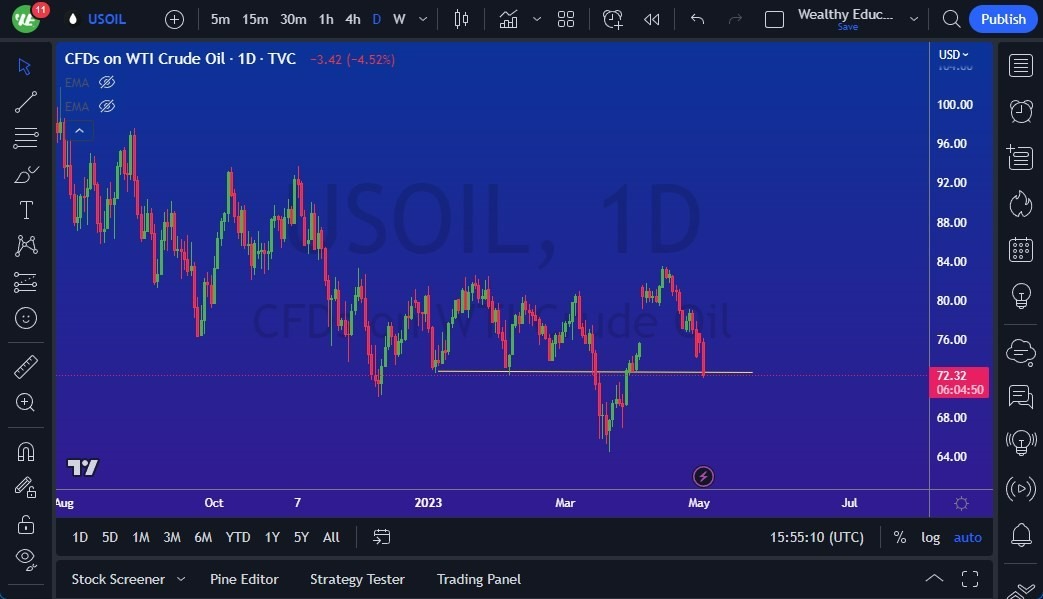The image size is (1043, 599).
Task: Activate Bar Replay rewind mode
Action: click(651, 19)
